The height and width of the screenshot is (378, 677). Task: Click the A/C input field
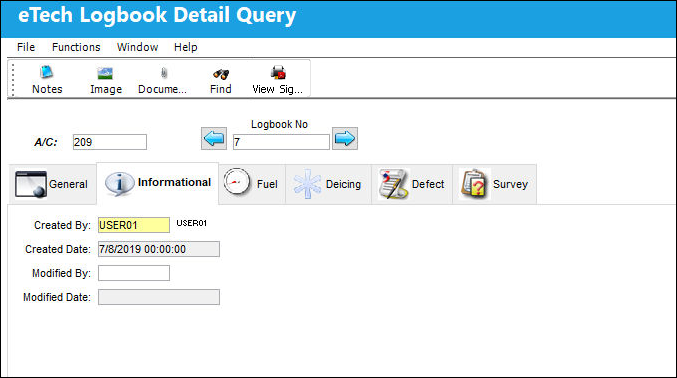click(110, 142)
